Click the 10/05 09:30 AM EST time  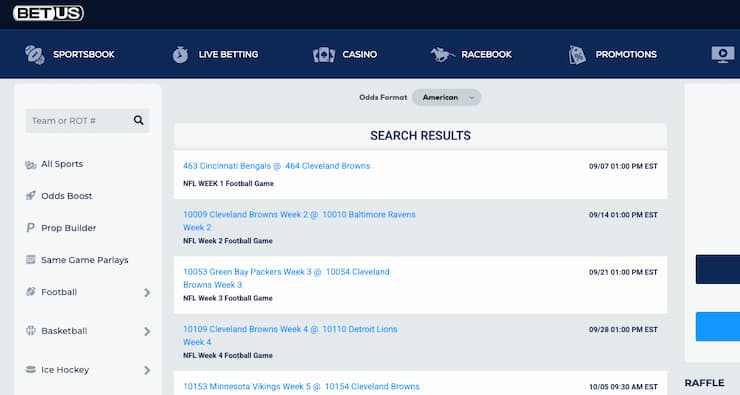click(x=623, y=387)
